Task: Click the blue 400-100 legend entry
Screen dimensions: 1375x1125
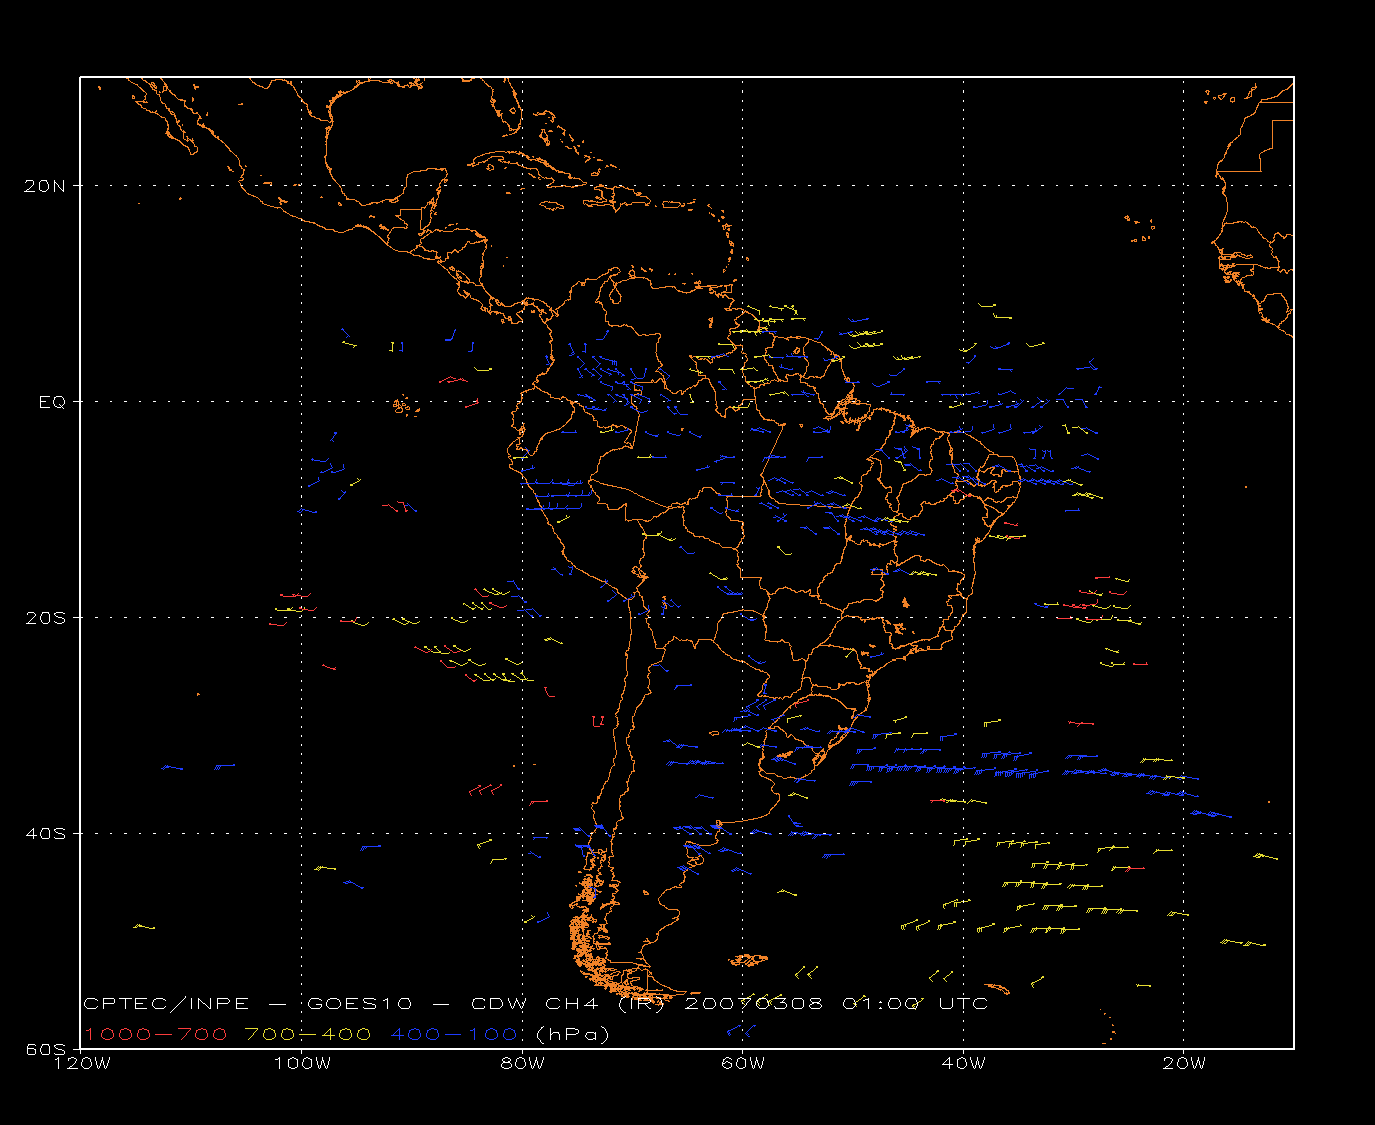Action: [454, 1034]
